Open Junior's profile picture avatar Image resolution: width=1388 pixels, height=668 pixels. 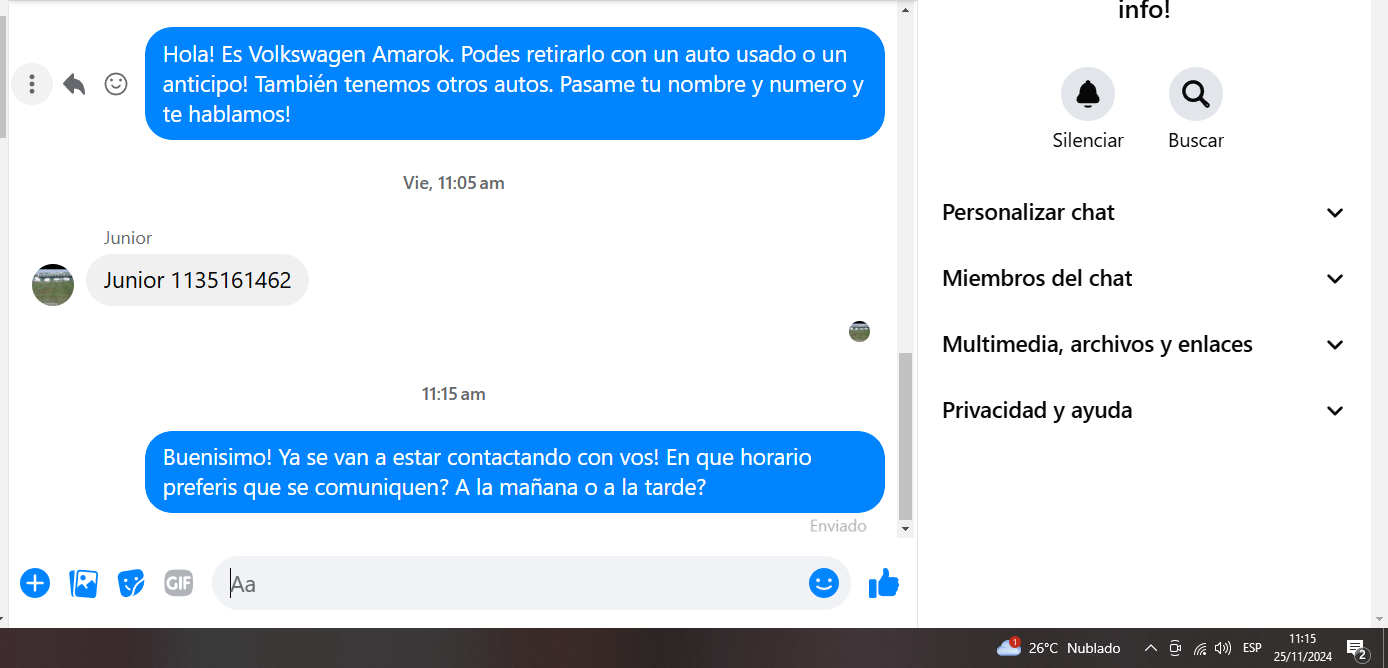click(53, 285)
